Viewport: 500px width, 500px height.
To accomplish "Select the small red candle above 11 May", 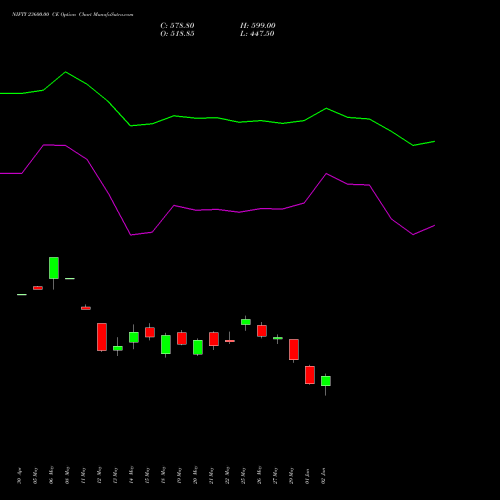I will click(86, 308).
